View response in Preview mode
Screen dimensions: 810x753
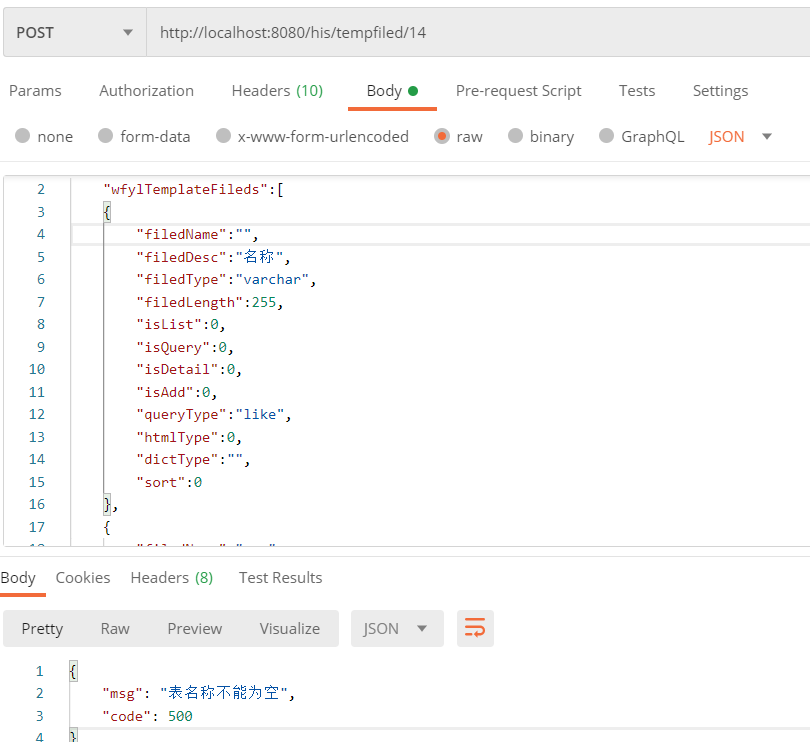tap(194, 628)
